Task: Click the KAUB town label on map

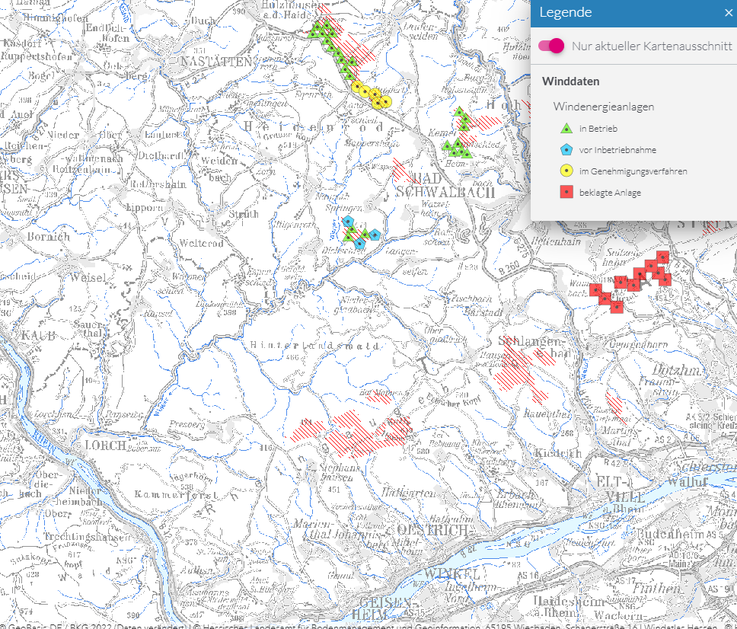Action: (x=38, y=336)
